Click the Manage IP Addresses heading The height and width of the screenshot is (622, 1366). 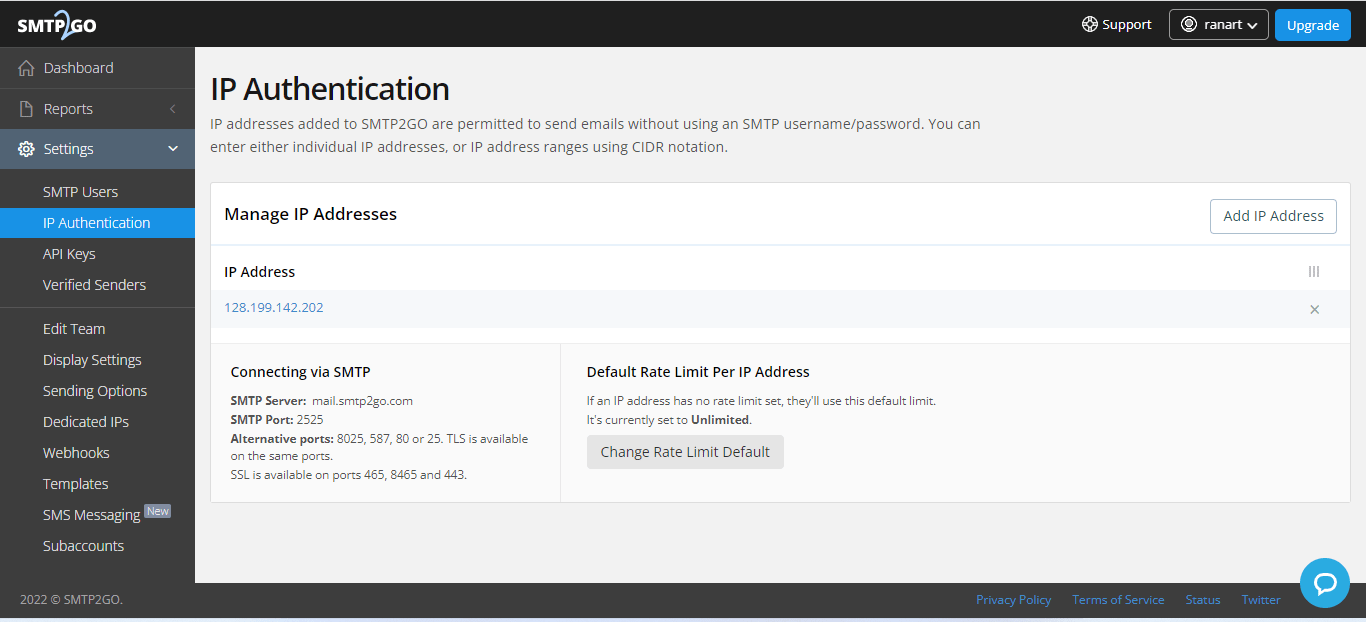tap(311, 214)
